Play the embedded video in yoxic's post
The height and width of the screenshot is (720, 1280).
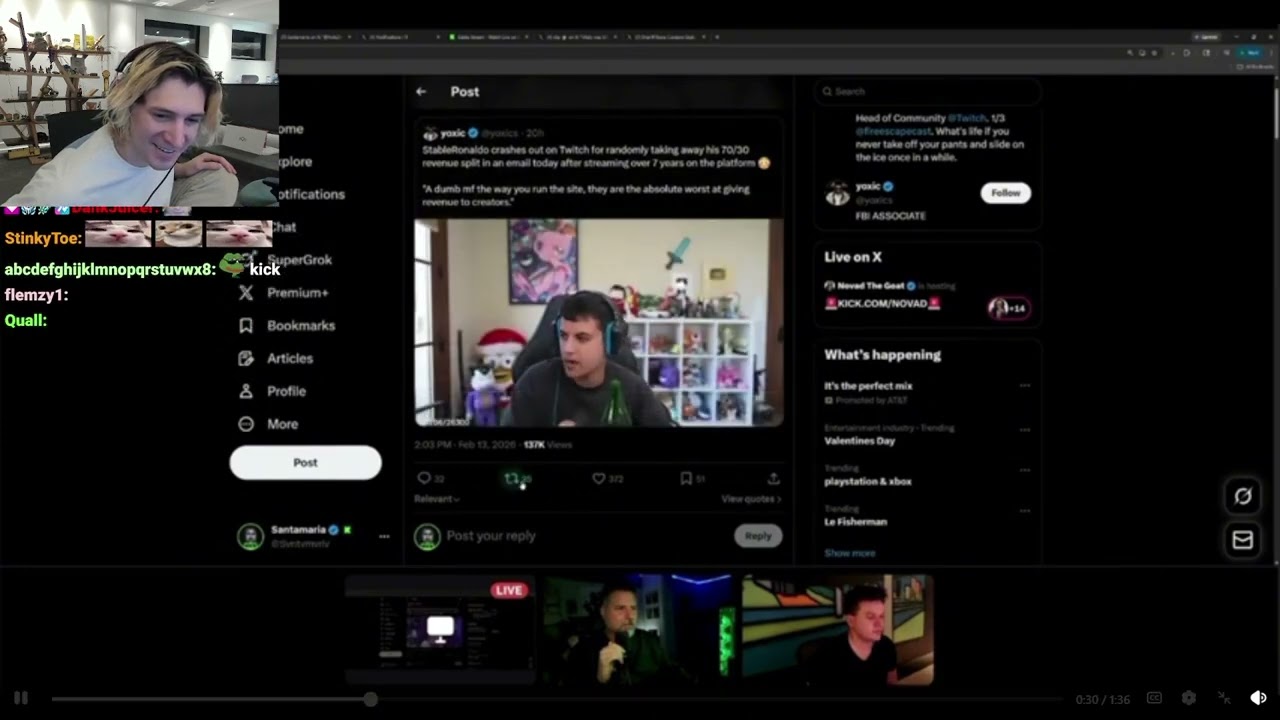pyautogui.click(x=598, y=323)
